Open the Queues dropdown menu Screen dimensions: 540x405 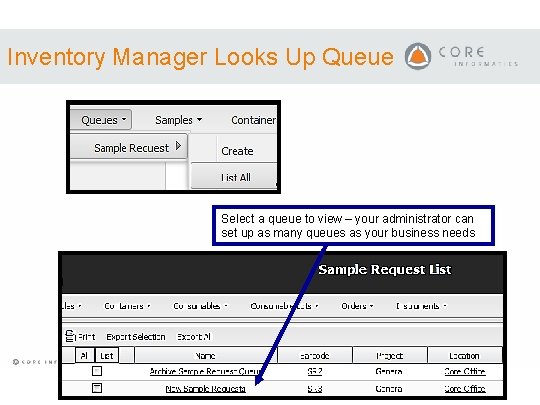click(x=101, y=120)
